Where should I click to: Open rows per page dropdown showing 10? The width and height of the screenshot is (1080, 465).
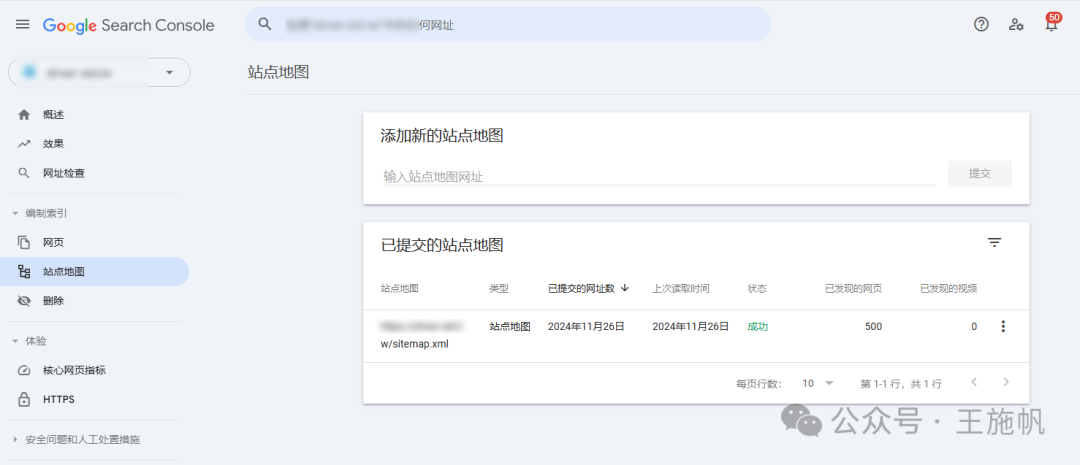pos(818,383)
